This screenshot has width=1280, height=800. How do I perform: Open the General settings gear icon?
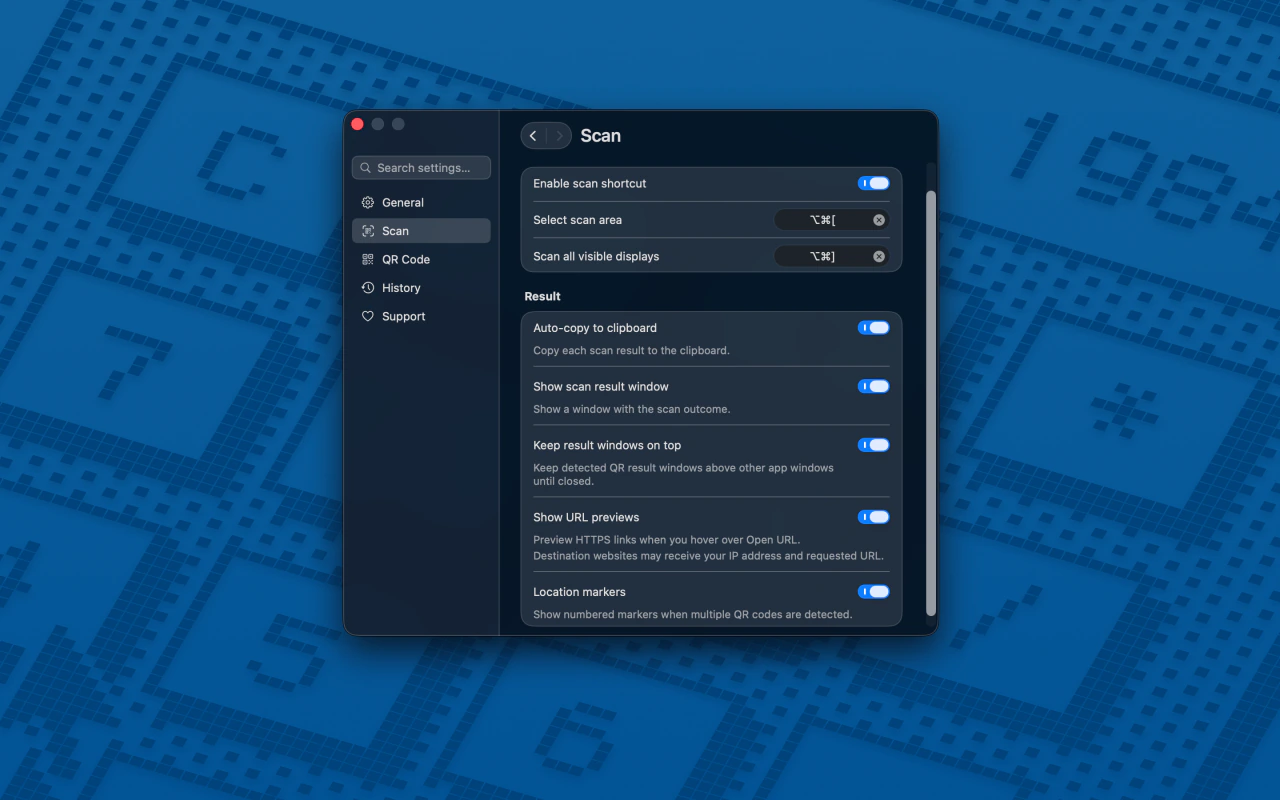click(368, 202)
